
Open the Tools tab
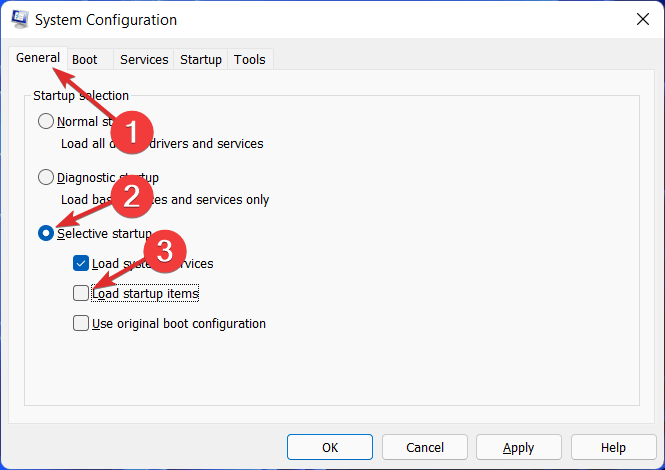click(250, 60)
